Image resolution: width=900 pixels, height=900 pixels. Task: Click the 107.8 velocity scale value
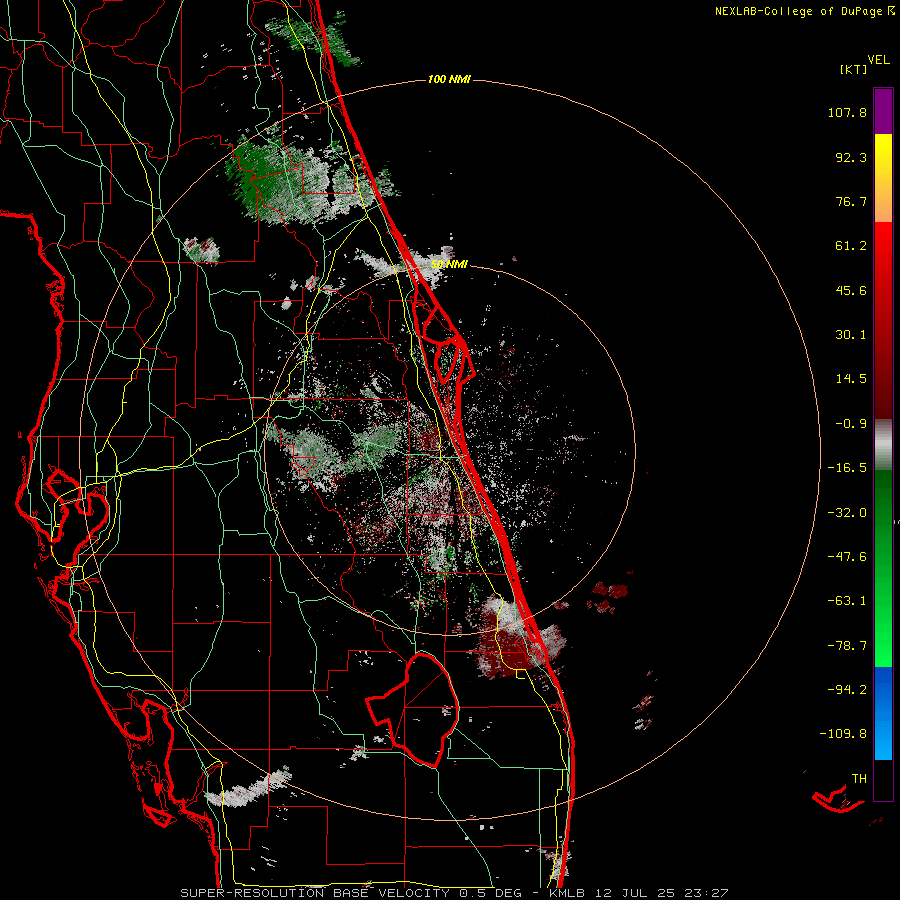847,112
